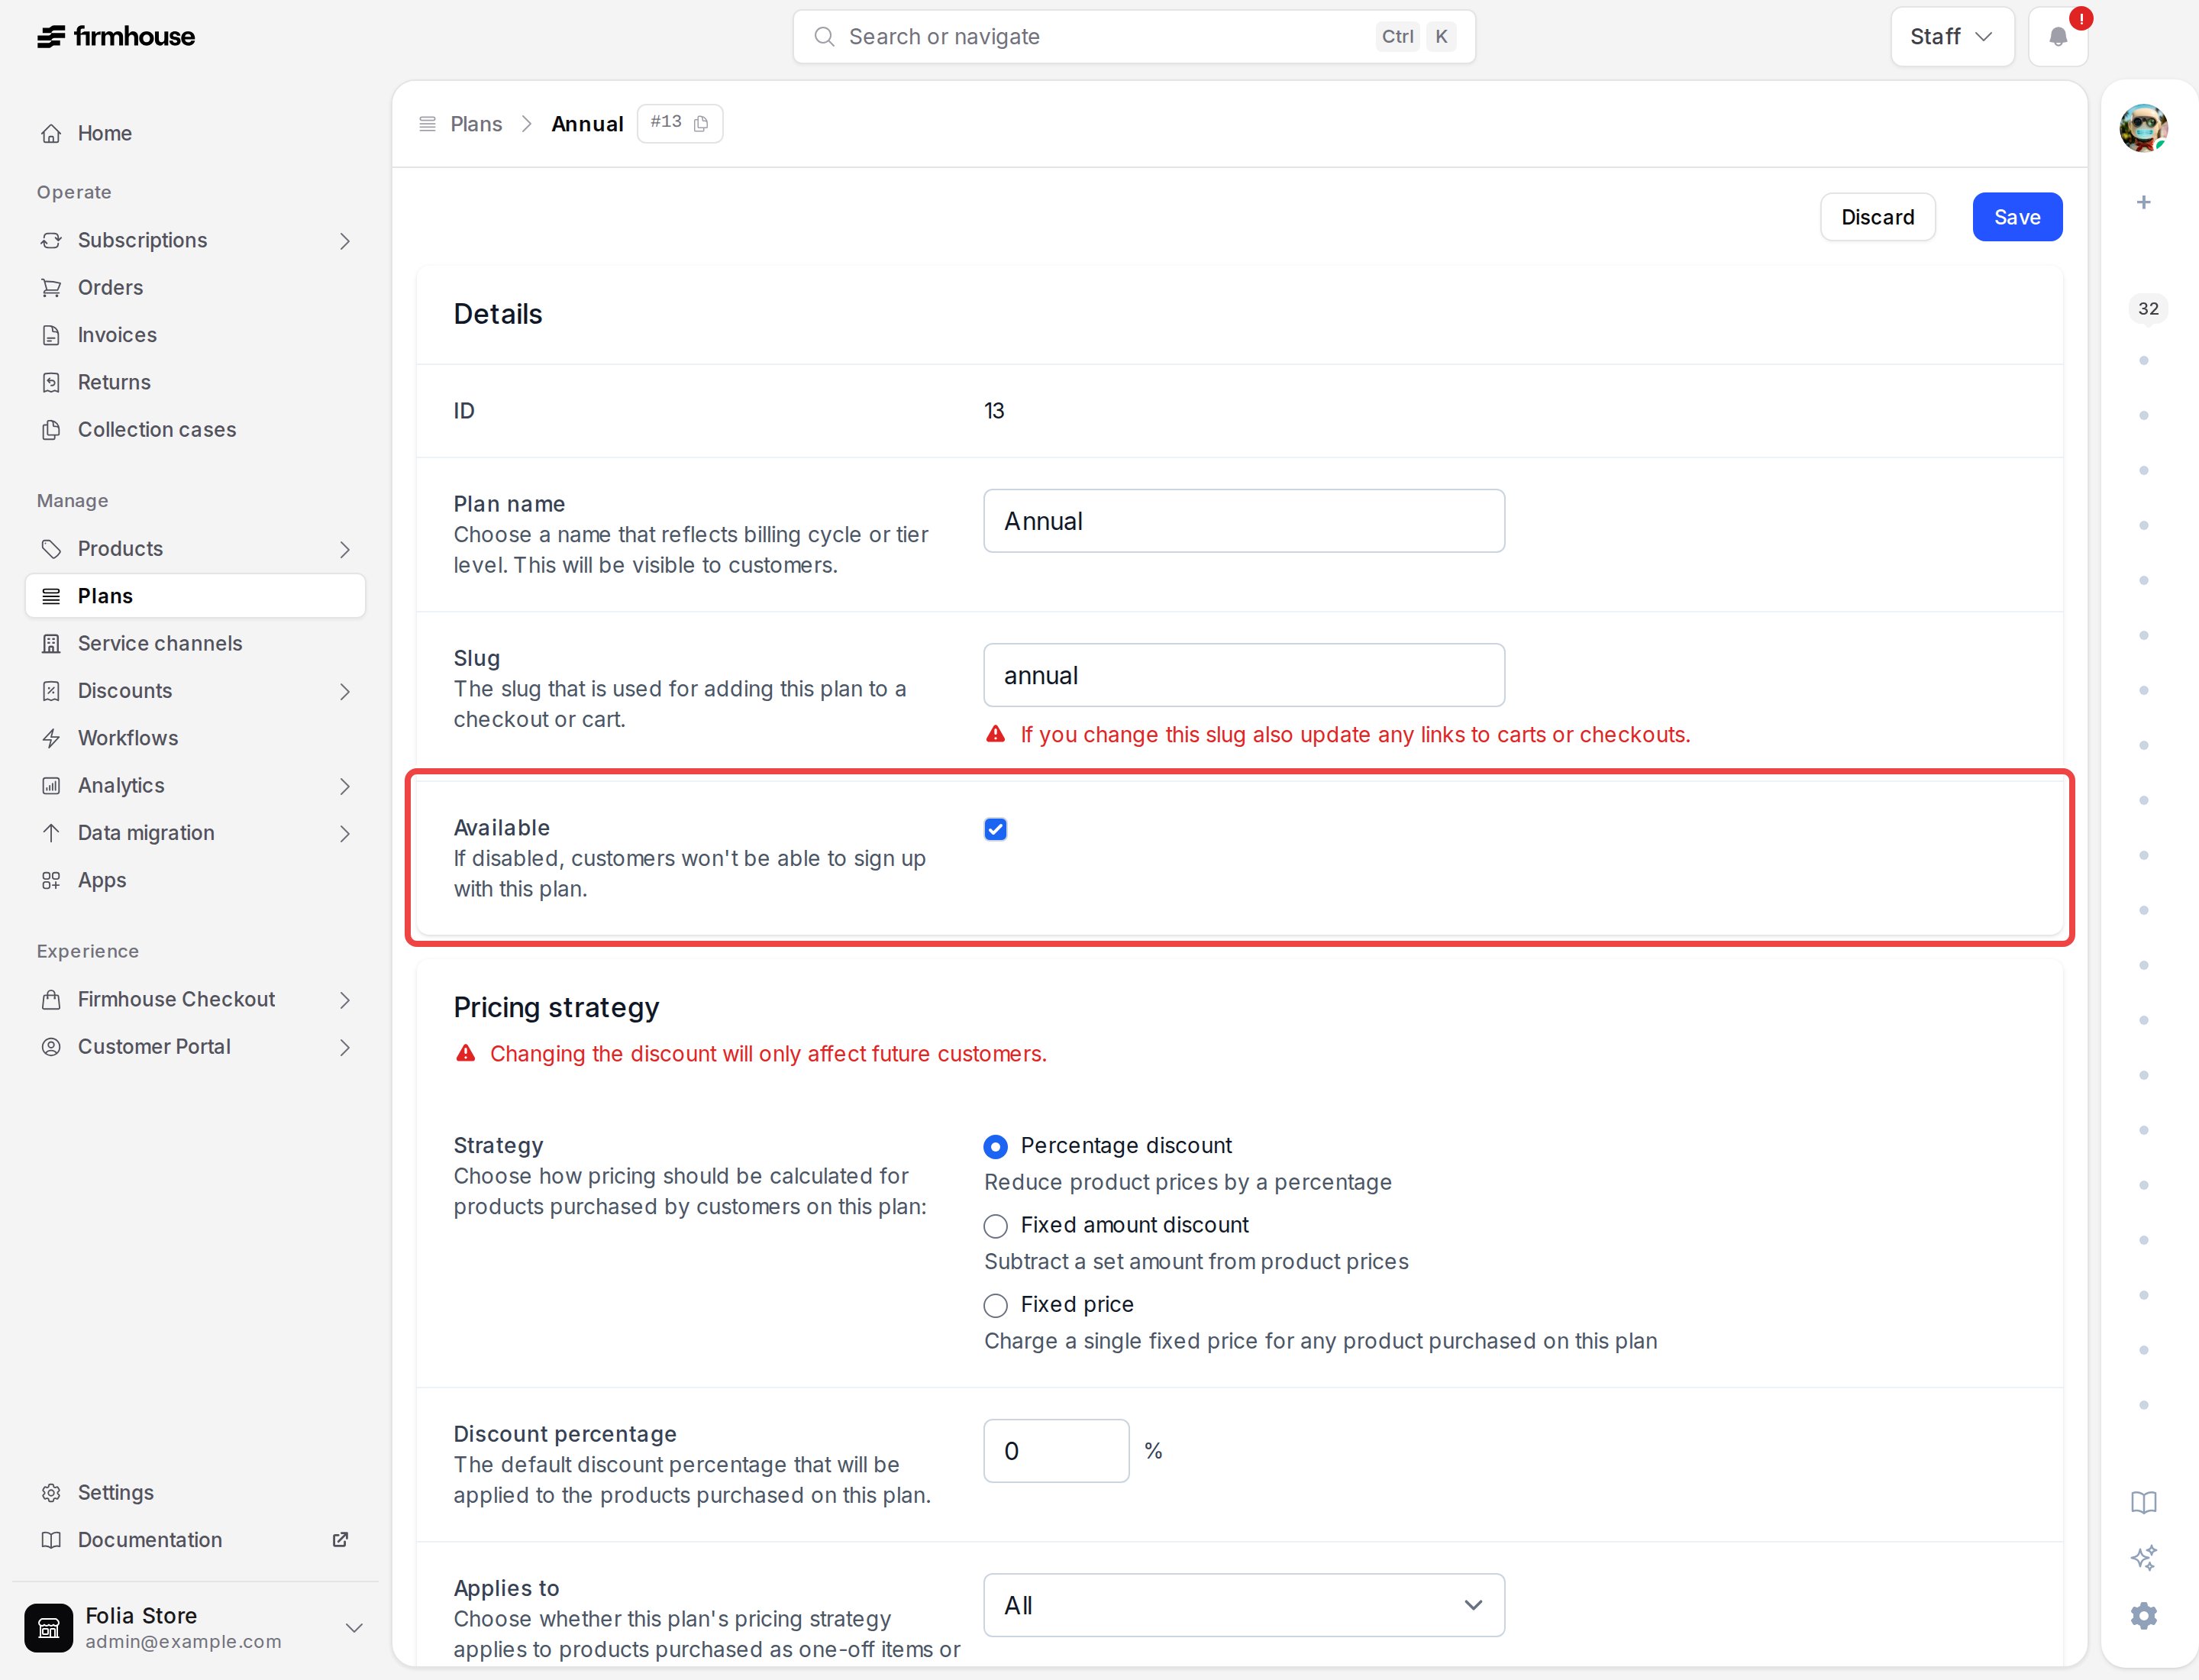Click the plus icon in right rail
2199x1680 pixels.
click(2143, 203)
